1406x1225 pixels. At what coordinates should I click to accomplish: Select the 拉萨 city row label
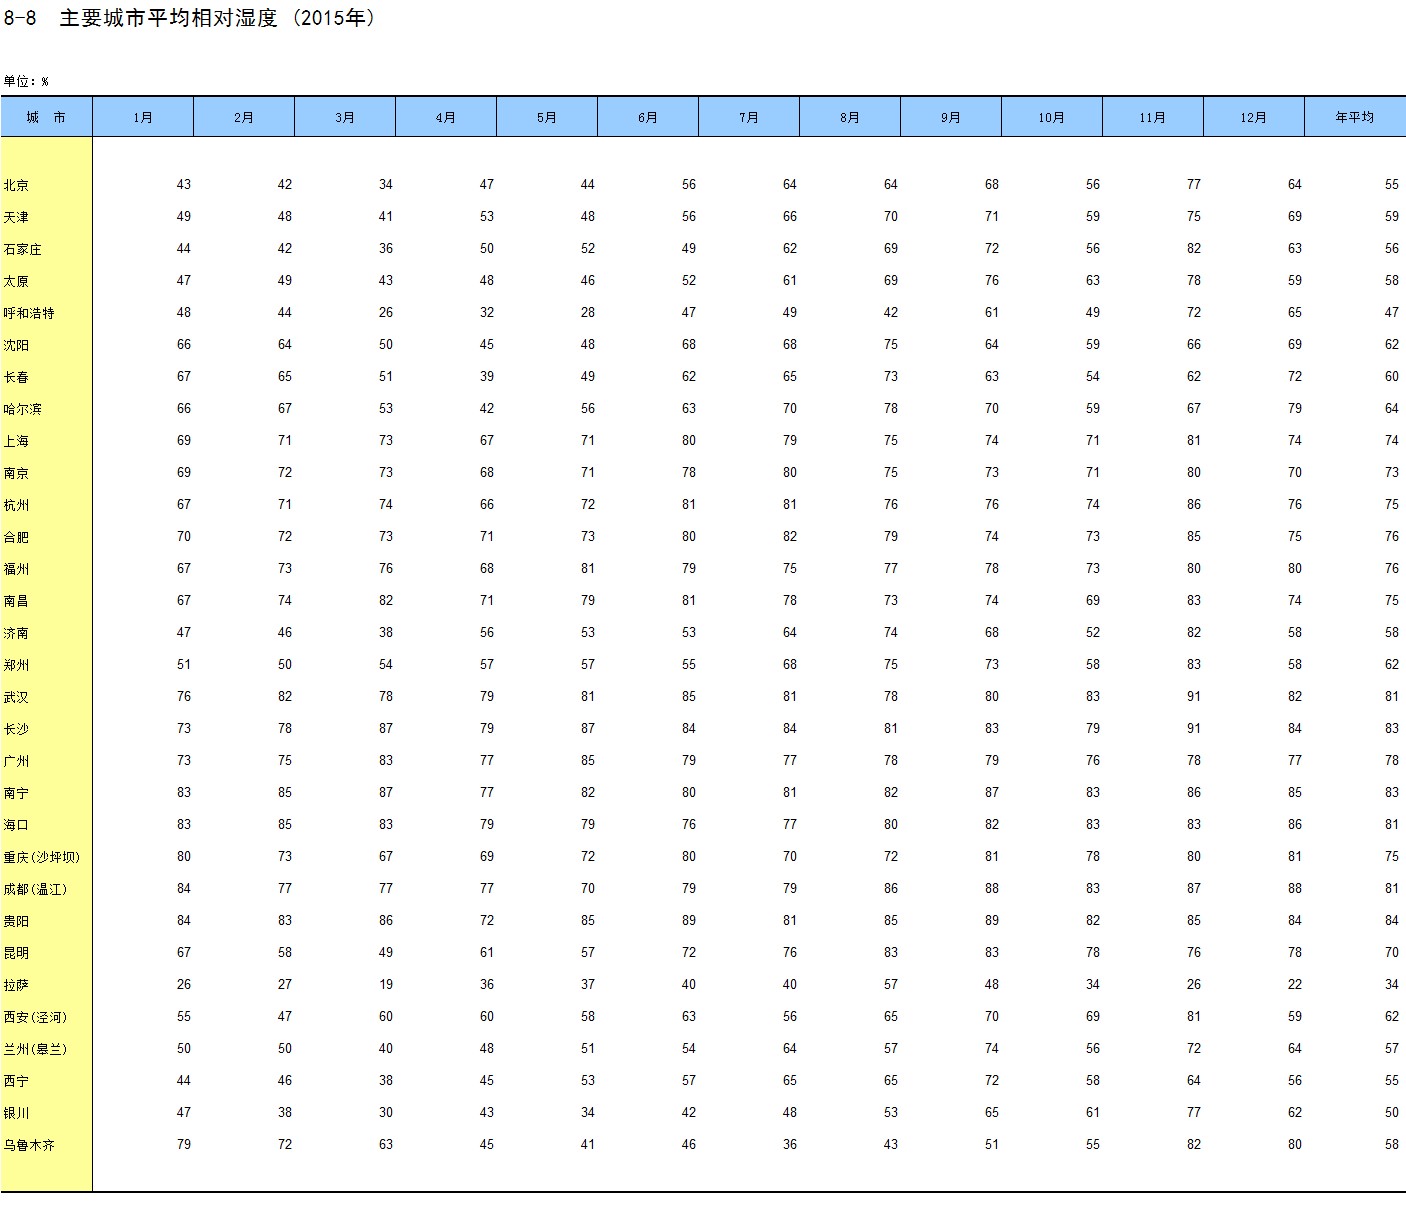click(16, 985)
